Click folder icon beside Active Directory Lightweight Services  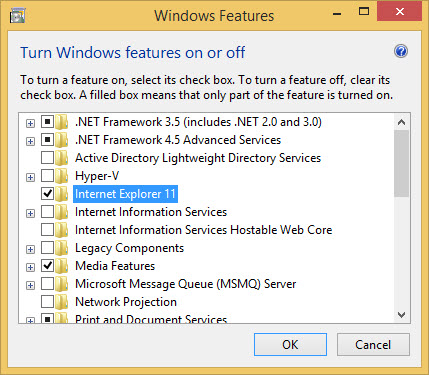tap(62, 158)
